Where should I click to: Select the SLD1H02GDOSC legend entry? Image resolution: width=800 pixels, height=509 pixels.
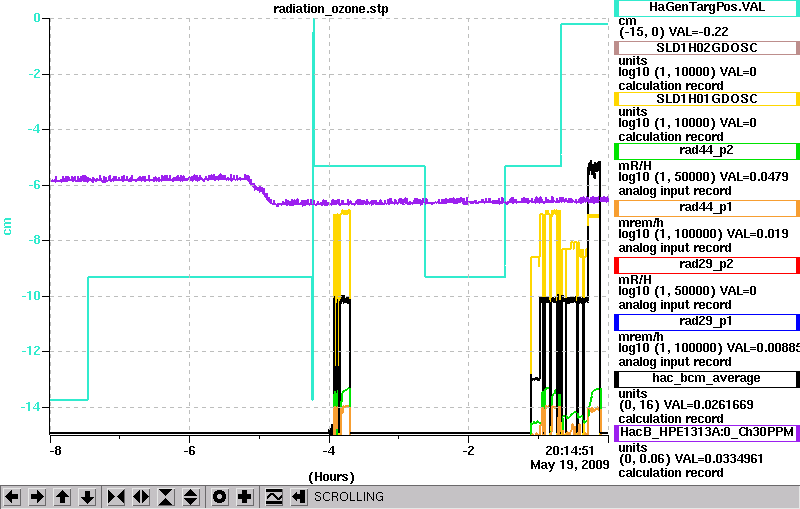point(707,48)
